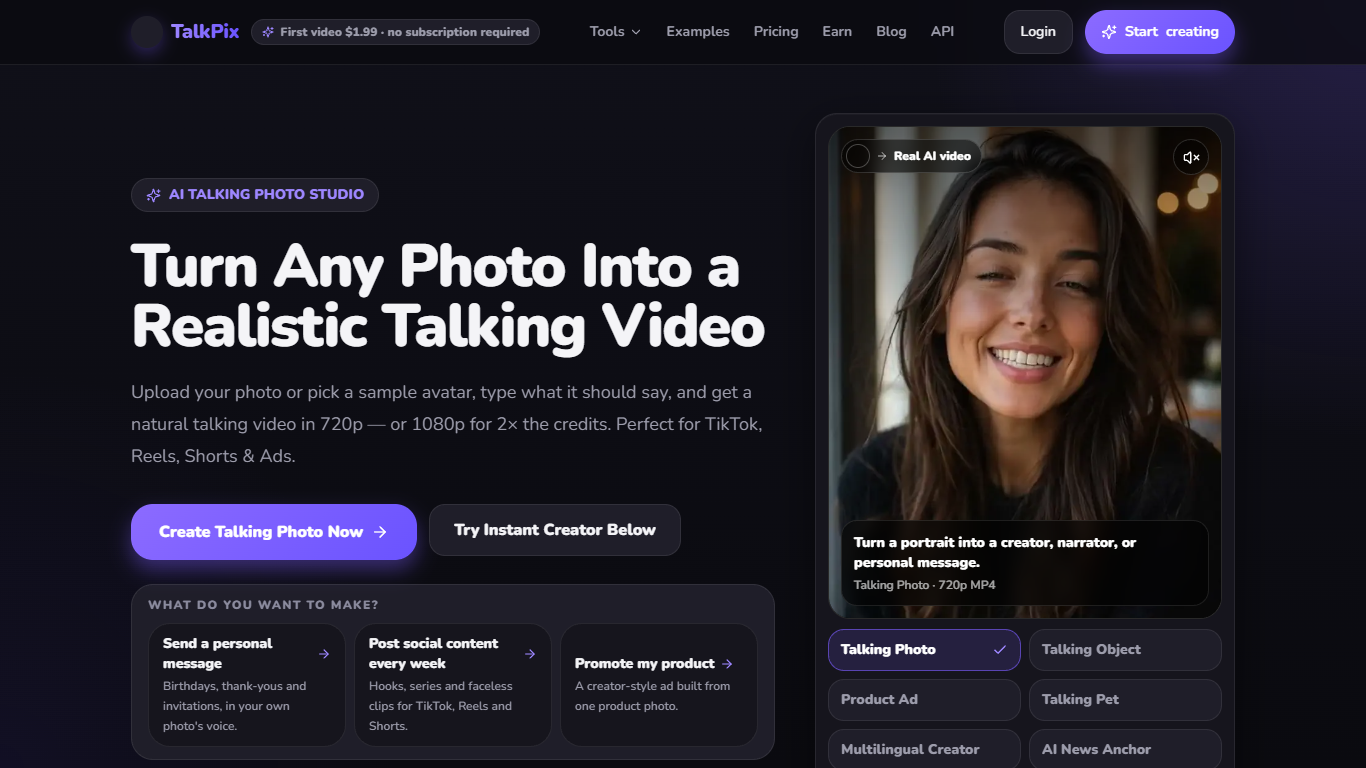Viewport: 1366px width, 768px height.
Task: Unmute the video with the speaker icon
Action: click(x=1191, y=157)
